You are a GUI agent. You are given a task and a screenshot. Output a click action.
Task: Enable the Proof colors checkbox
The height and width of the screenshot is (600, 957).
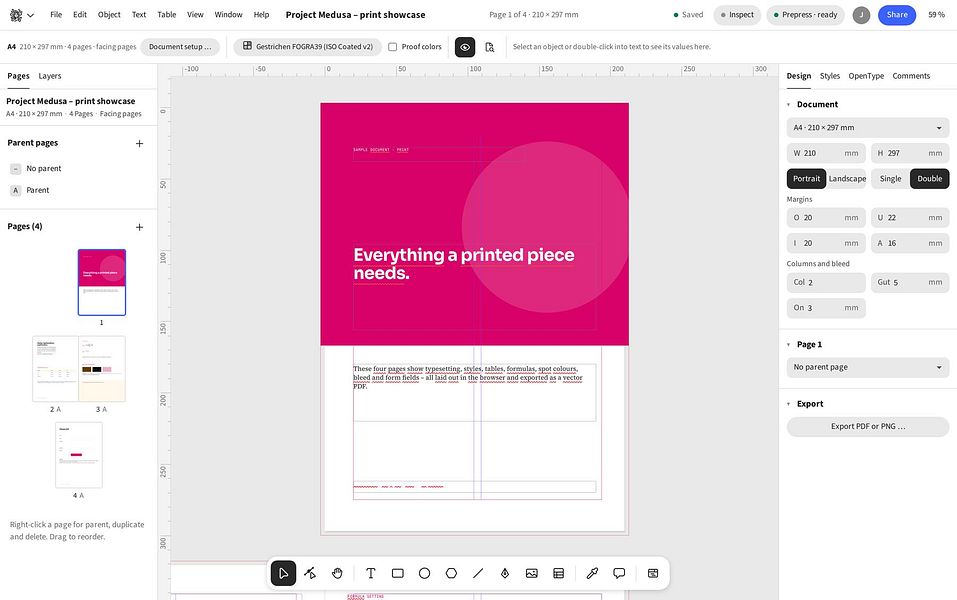pos(392,47)
